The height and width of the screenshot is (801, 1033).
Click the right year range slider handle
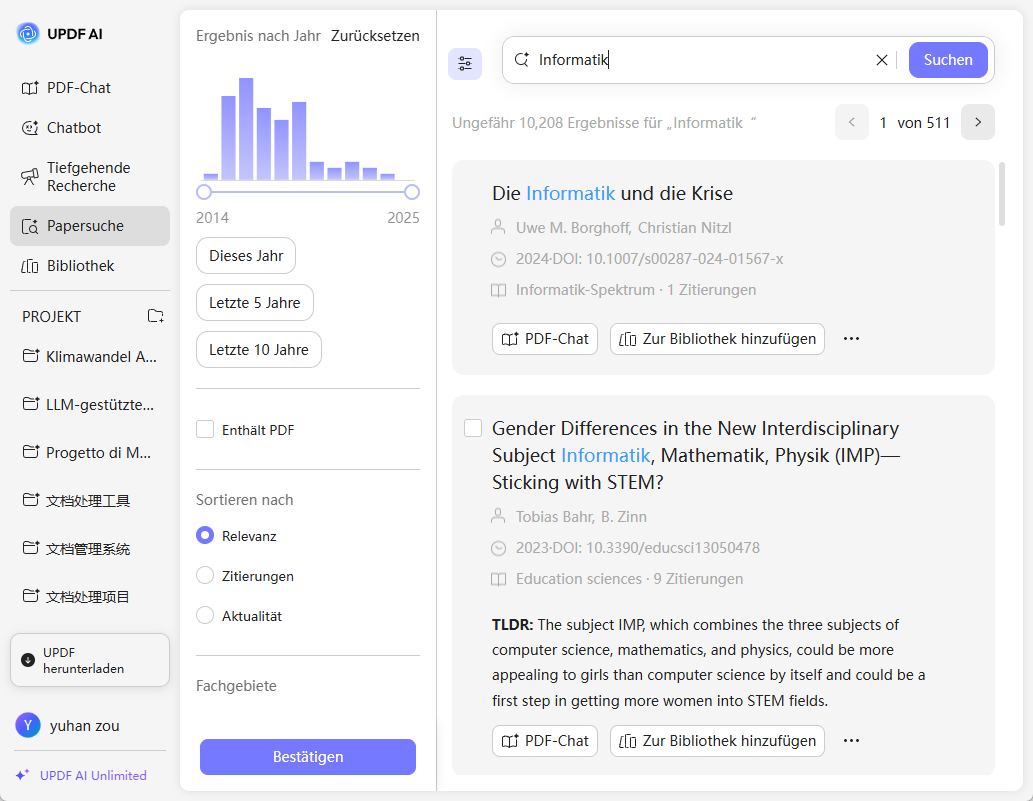412,192
